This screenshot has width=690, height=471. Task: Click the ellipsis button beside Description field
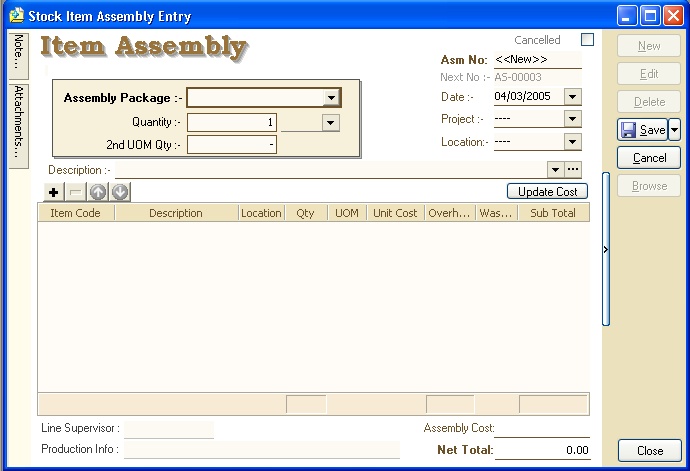573,170
